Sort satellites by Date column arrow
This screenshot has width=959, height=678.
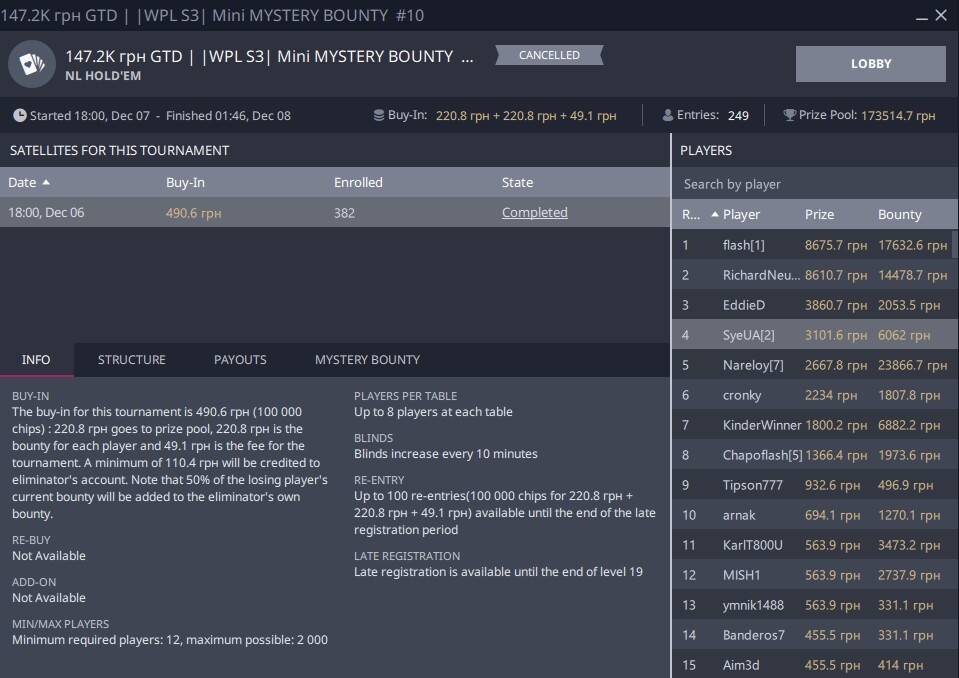point(46,183)
